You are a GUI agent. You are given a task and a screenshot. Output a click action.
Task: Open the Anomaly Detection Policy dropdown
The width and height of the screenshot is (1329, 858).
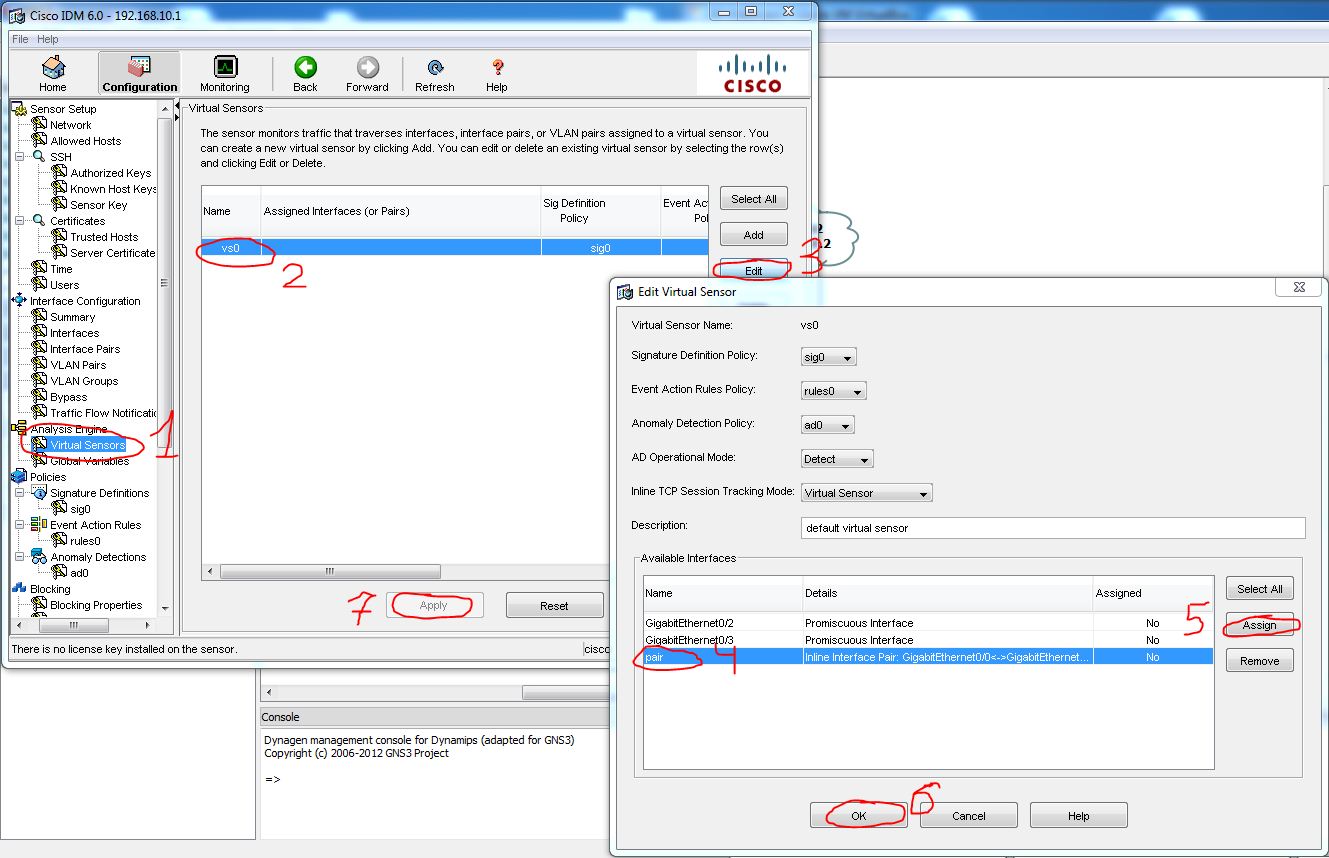click(828, 425)
